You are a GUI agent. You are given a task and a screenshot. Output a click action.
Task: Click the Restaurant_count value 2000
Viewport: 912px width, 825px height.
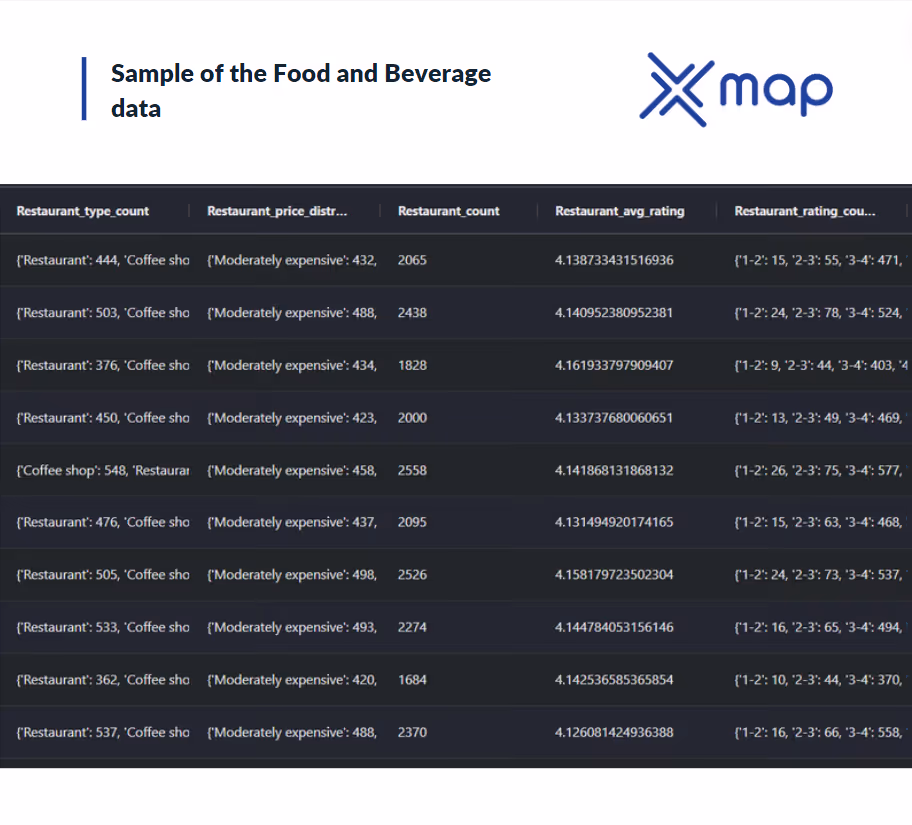[412, 418]
